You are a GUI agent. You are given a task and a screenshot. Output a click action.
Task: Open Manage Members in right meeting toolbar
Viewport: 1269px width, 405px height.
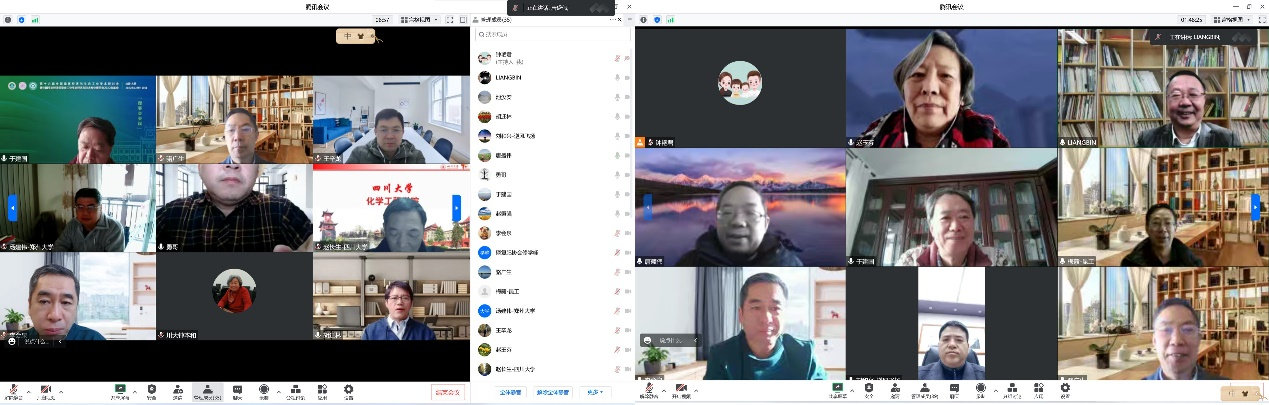pos(924,391)
